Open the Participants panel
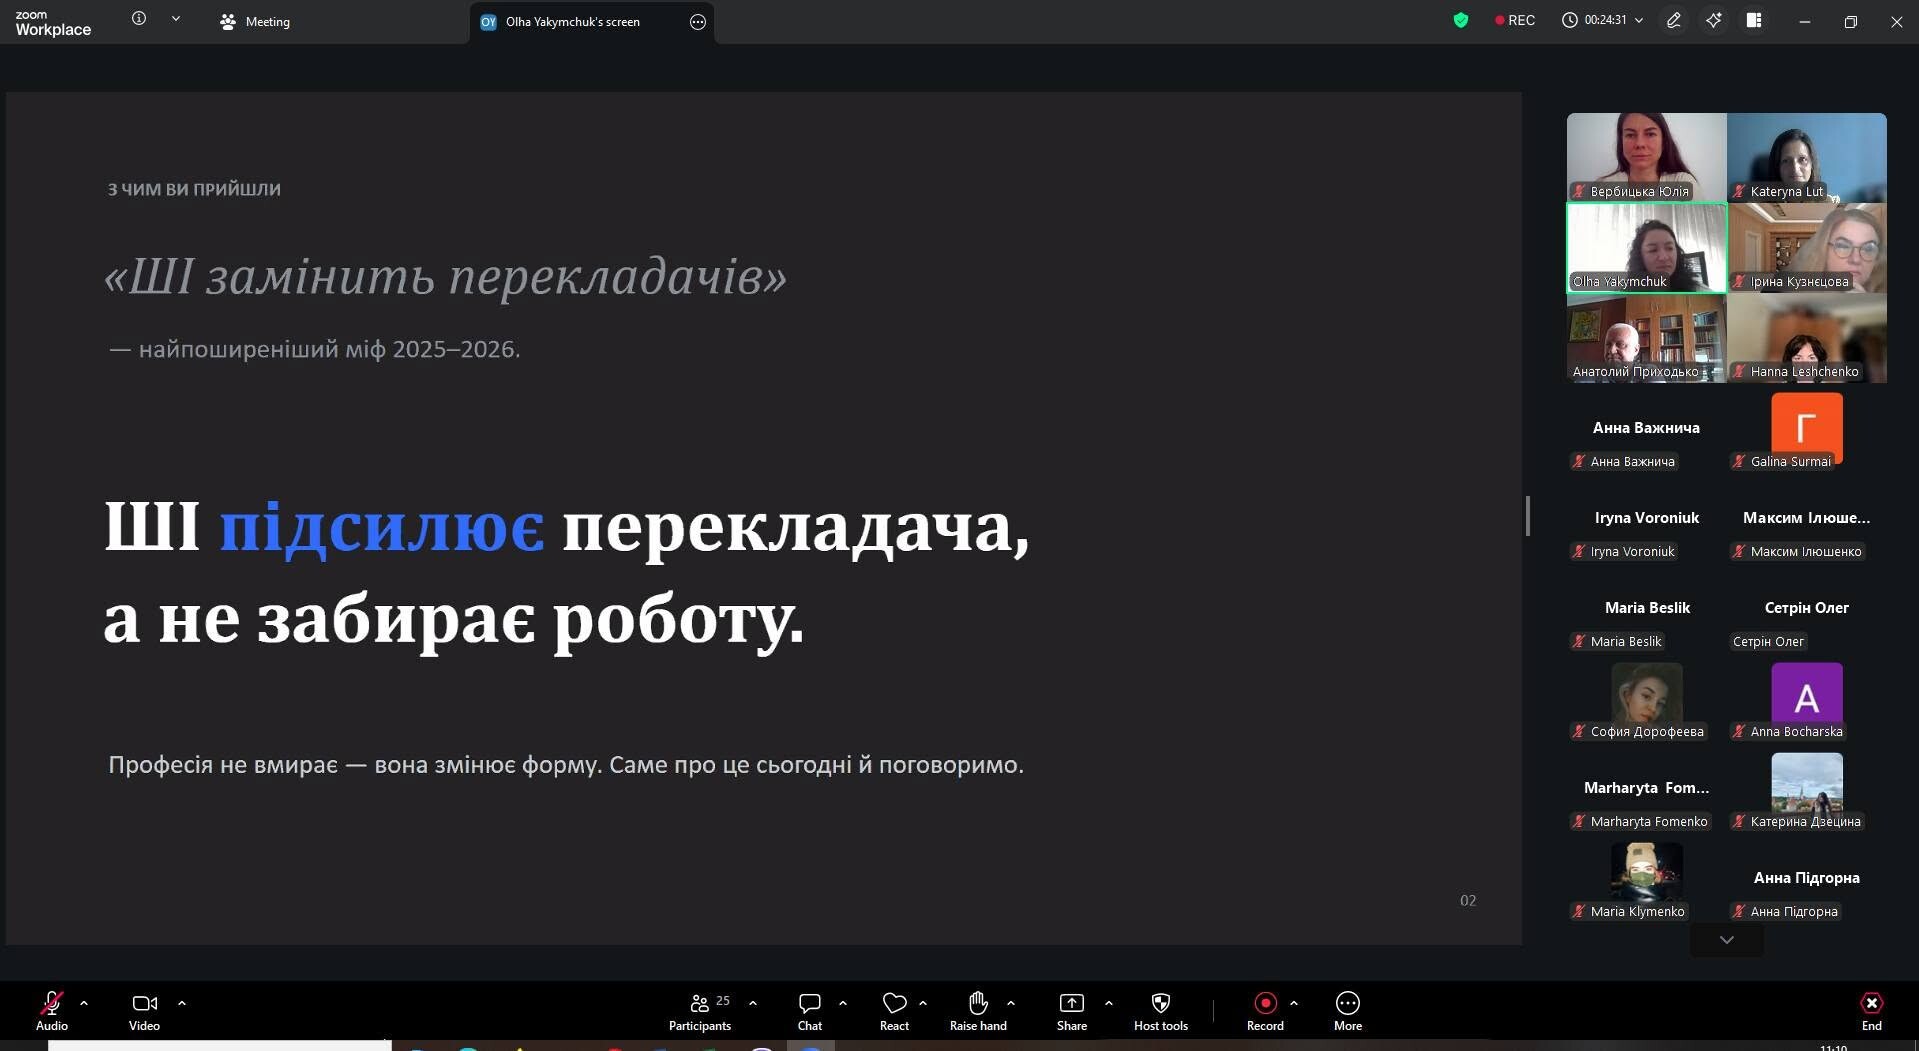The image size is (1919, 1051). coord(700,1010)
